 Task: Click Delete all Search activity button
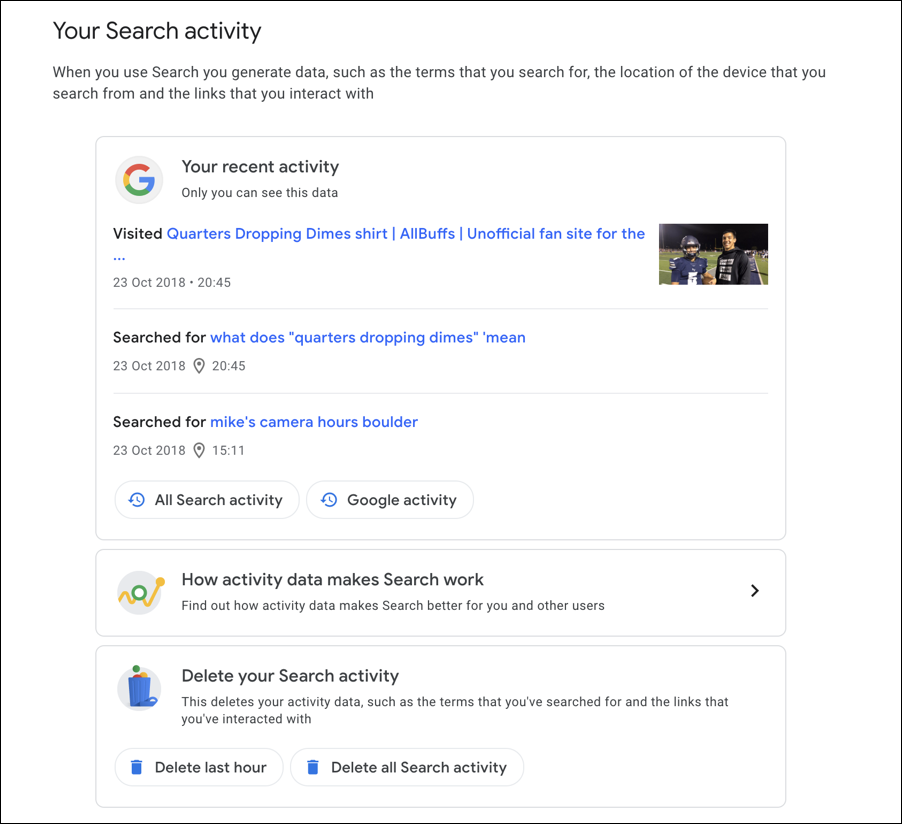[x=407, y=767]
